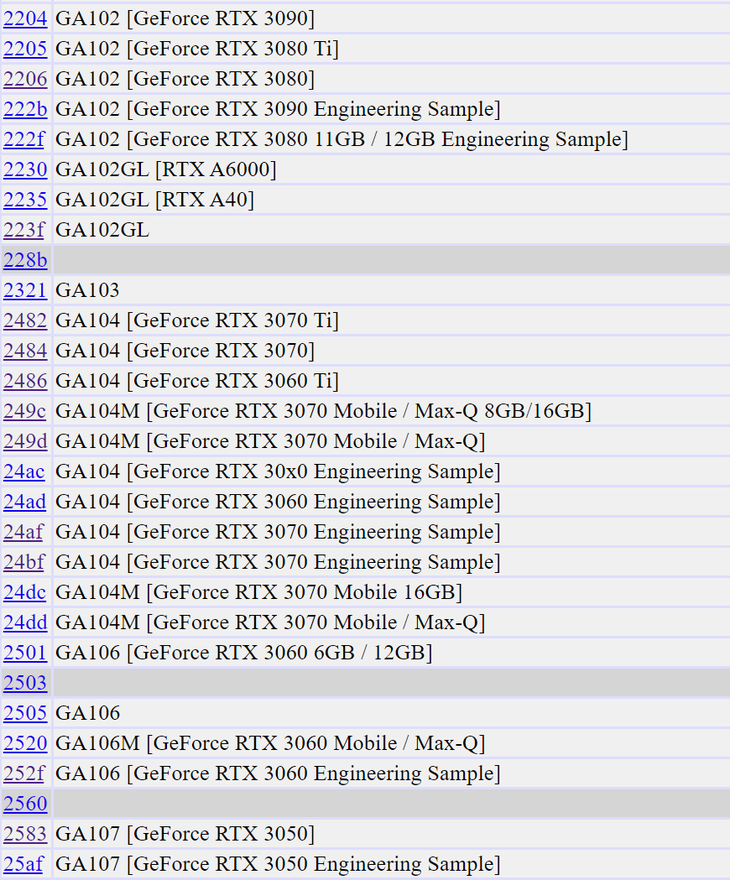Open the 2520 GA106M link
The image size is (730, 880).
[x=25, y=744]
